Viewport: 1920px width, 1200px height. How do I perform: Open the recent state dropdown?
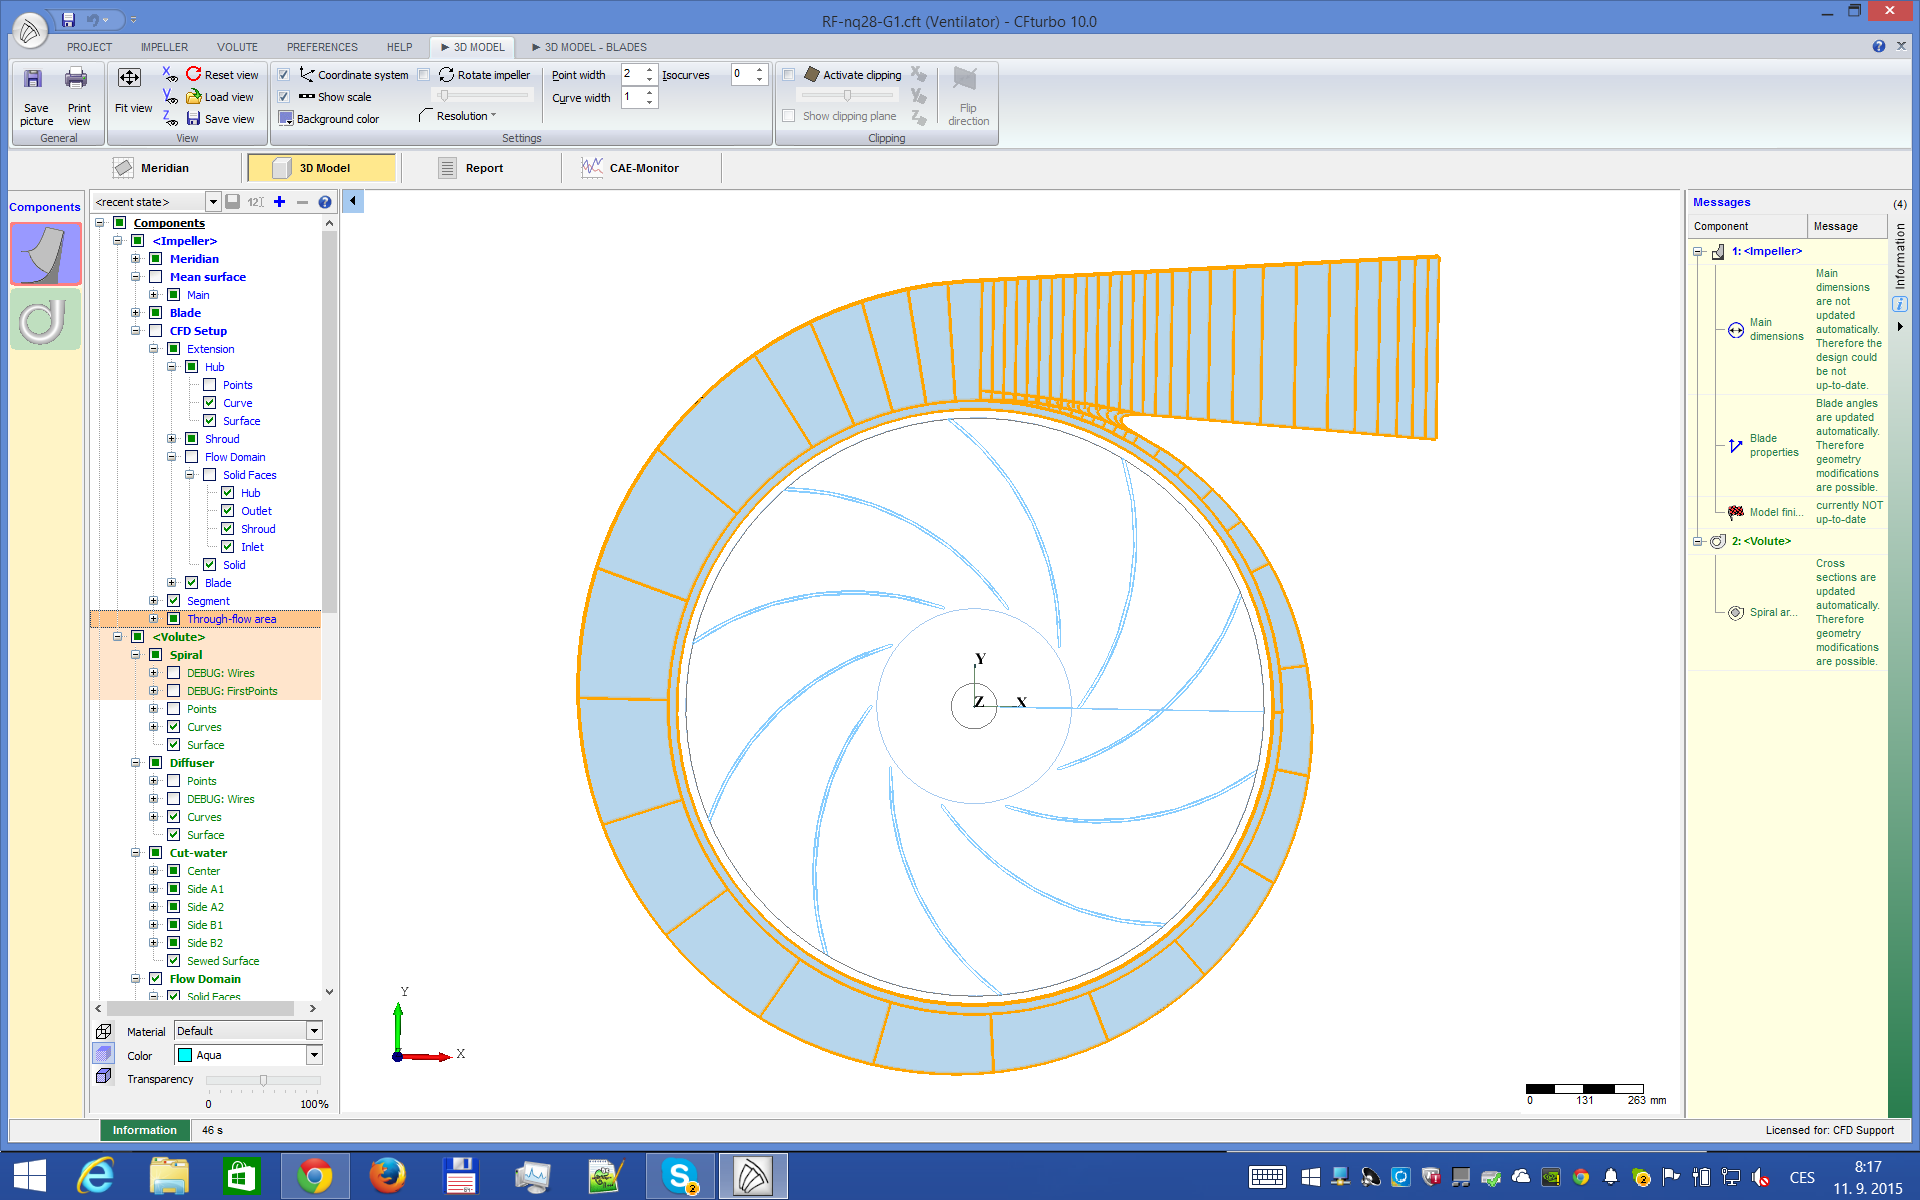point(213,202)
